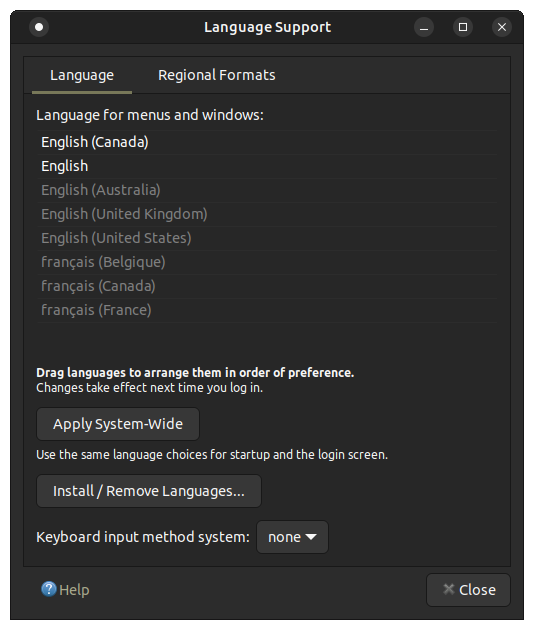This screenshot has height=630, width=534.
Task: Click Apply System-Wide button
Action: pyautogui.click(x=118, y=424)
